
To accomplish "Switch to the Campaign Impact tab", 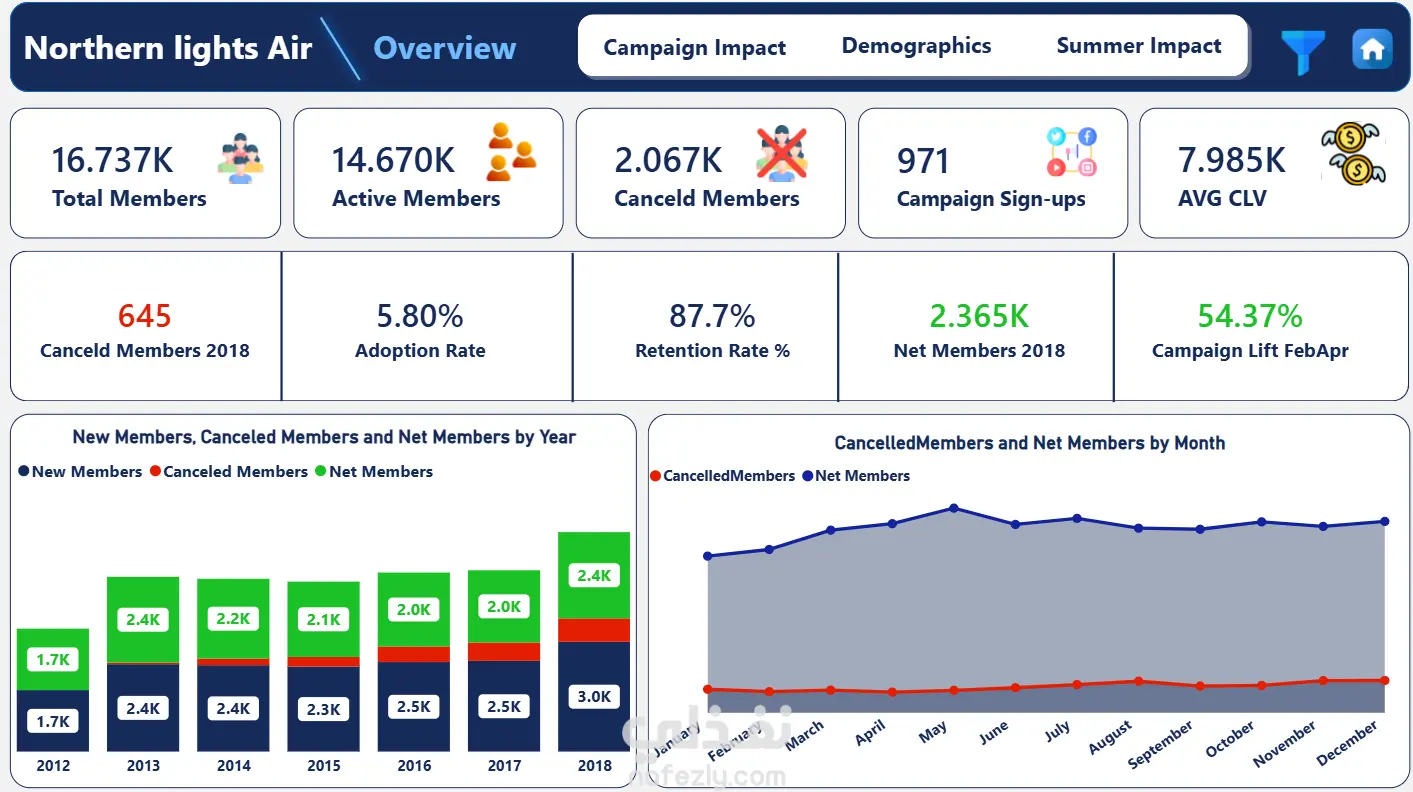I will (695, 47).
